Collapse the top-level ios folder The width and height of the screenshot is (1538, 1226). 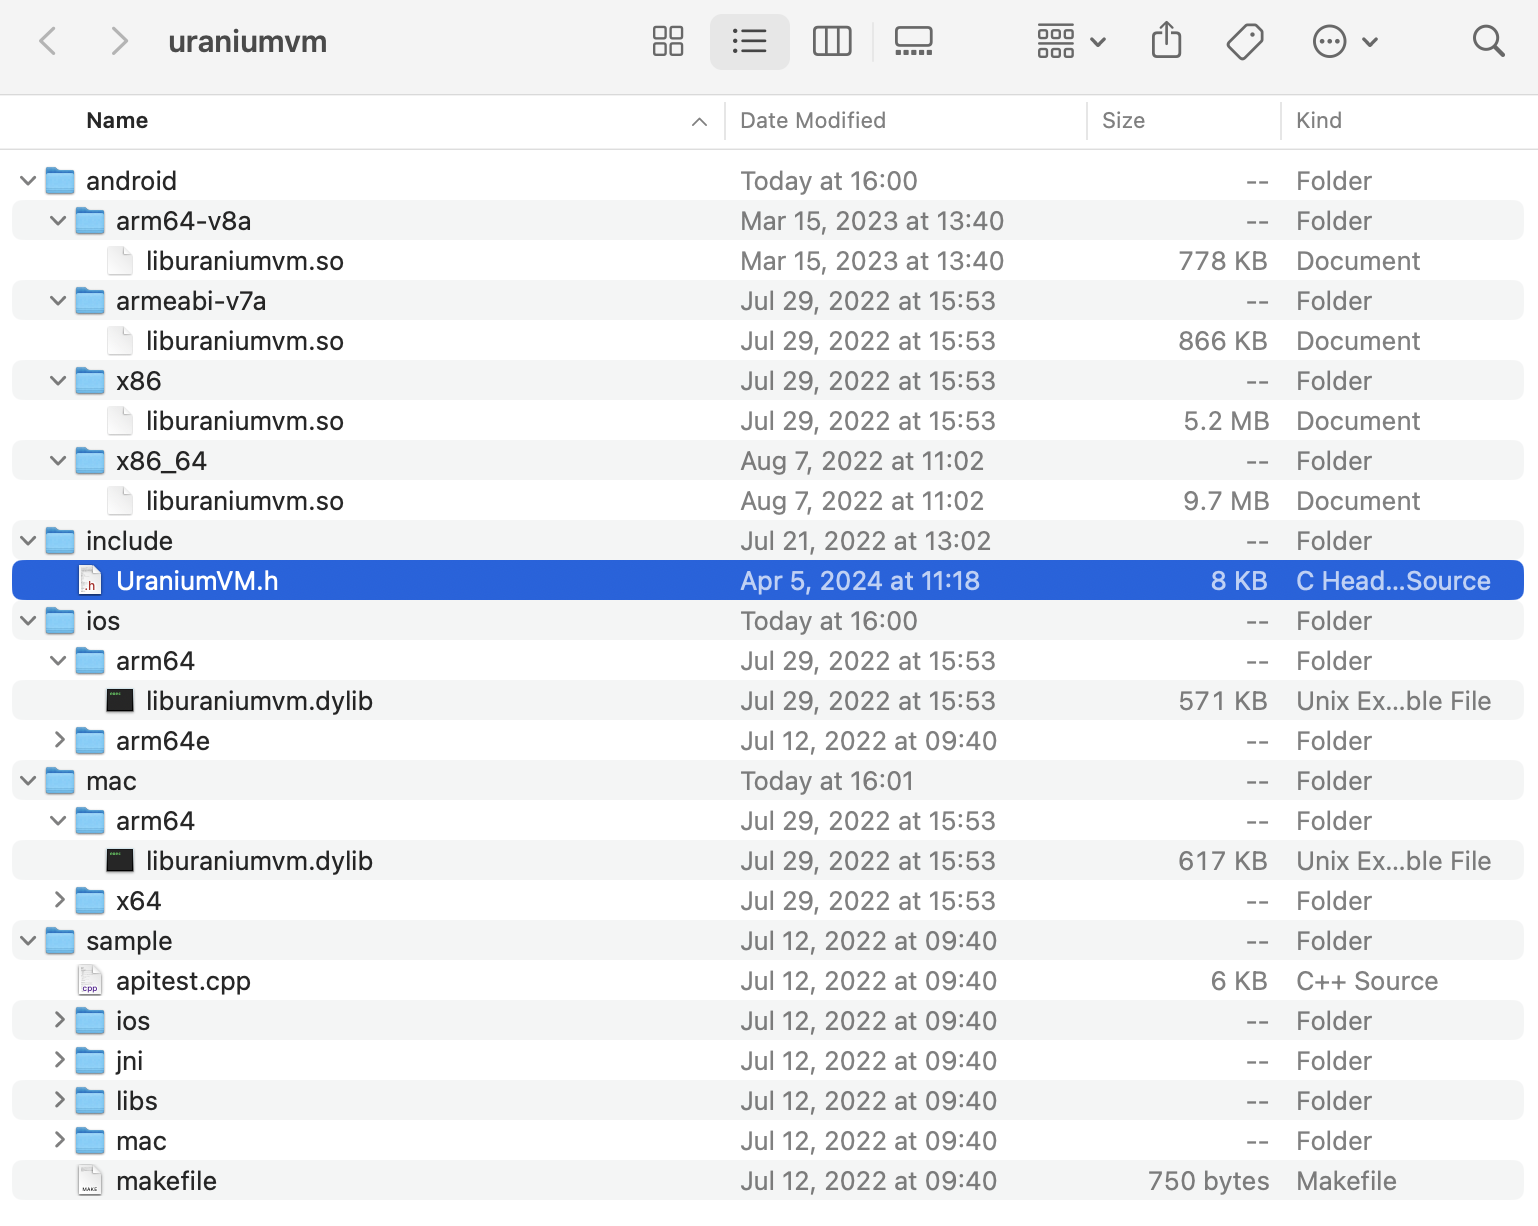coord(28,621)
